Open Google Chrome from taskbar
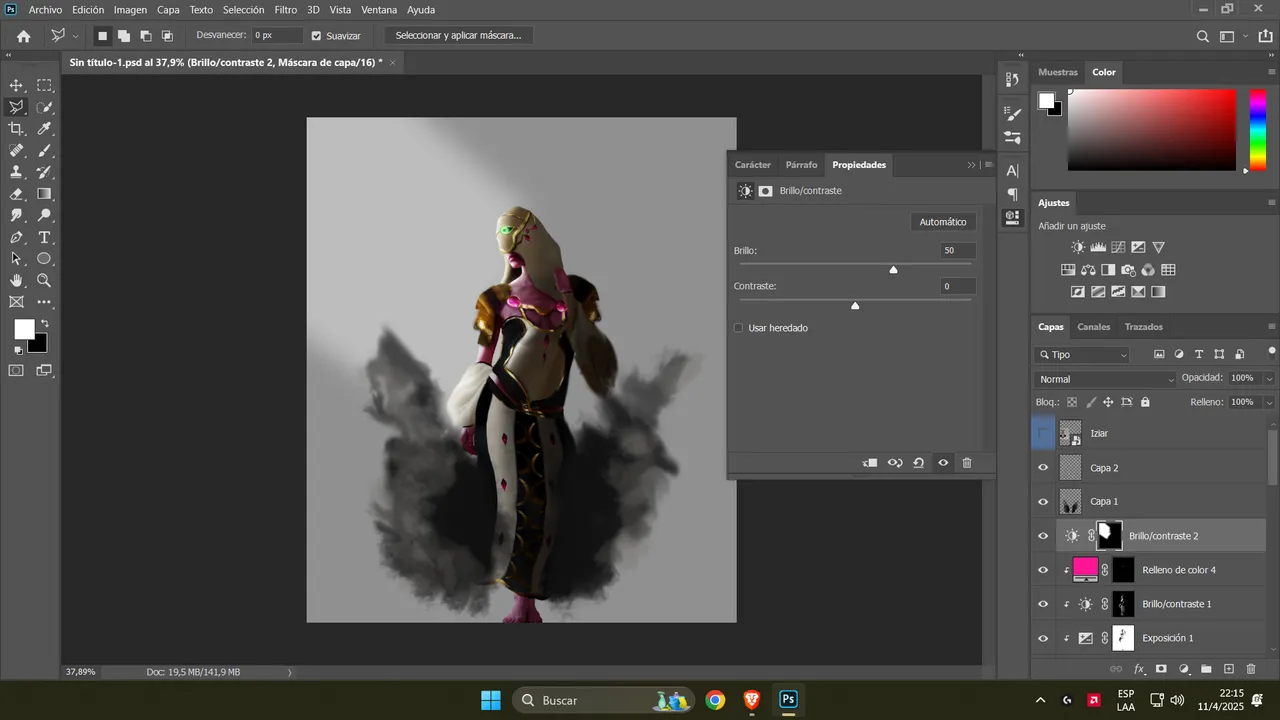 click(x=715, y=700)
